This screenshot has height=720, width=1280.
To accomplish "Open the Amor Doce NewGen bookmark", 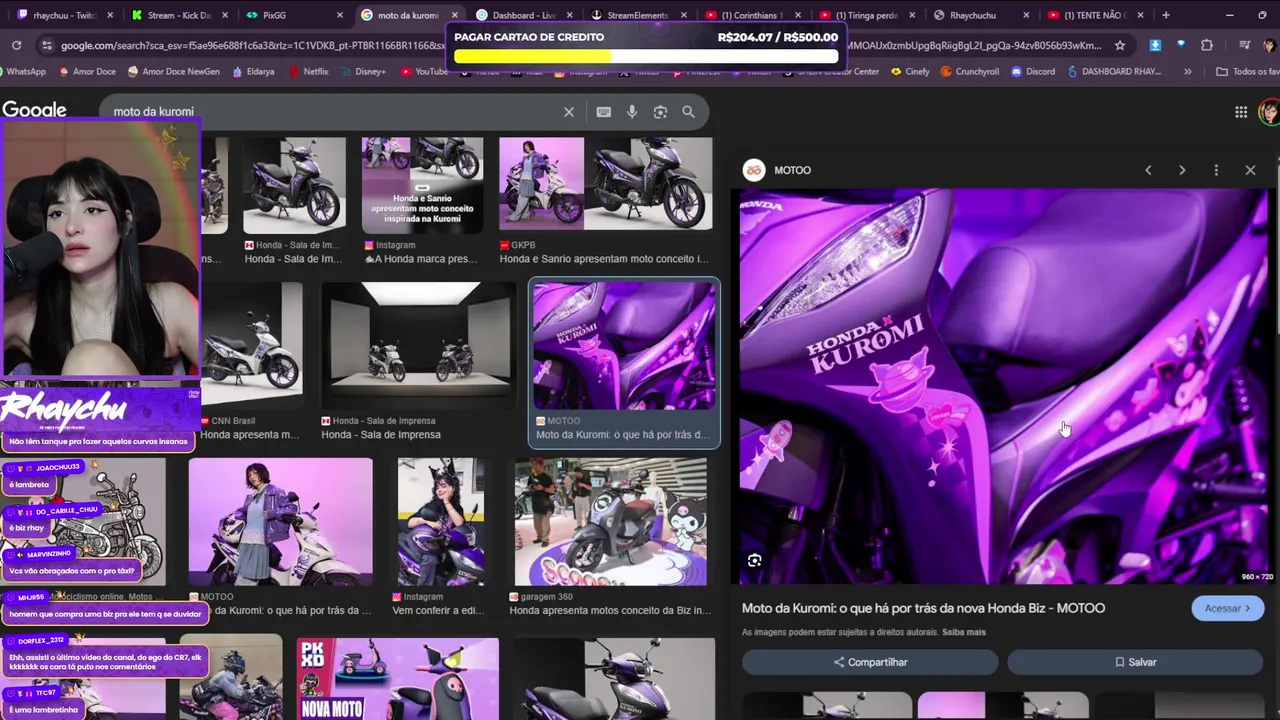I will click(x=173, y=71).
